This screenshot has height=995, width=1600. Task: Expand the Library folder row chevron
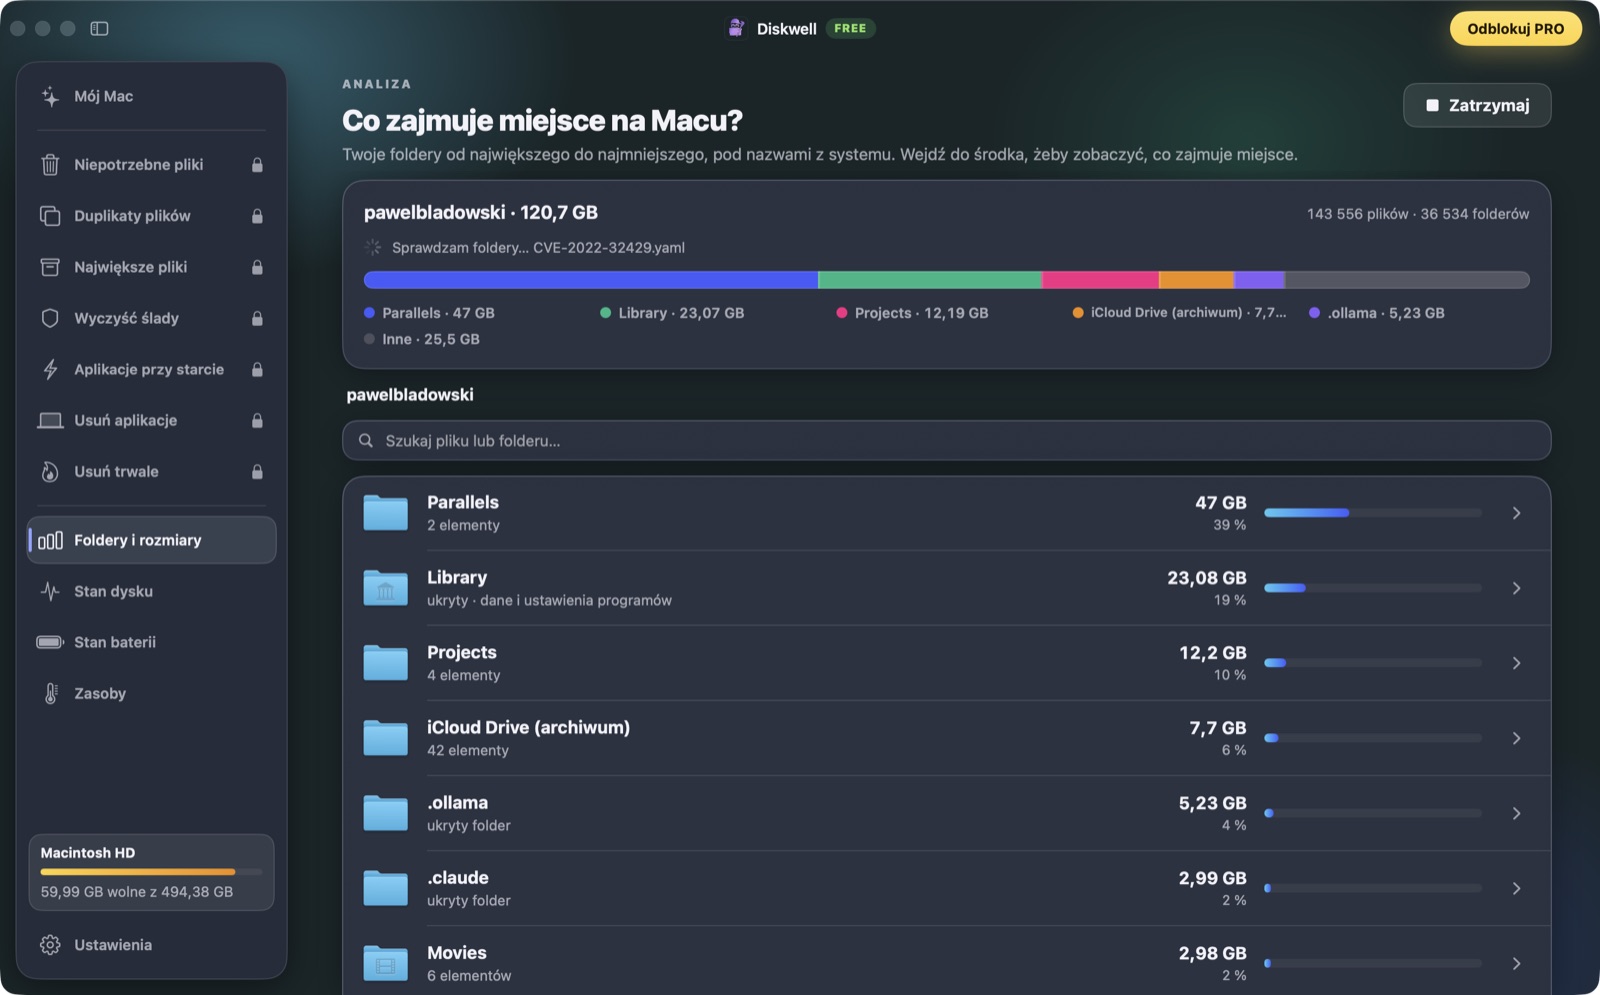pyautogui.click(x=1516, y=588)
